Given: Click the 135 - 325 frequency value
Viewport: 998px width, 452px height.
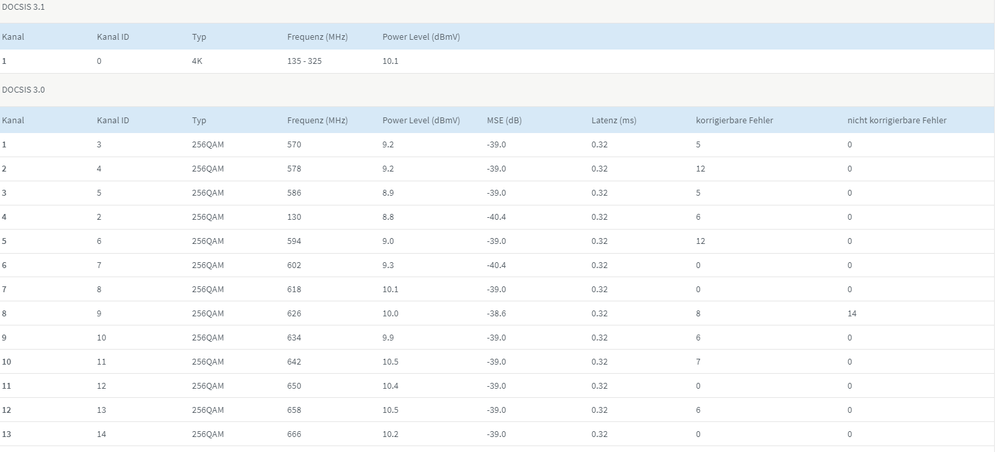Looking at the screenshot, I should coord(304,61).
